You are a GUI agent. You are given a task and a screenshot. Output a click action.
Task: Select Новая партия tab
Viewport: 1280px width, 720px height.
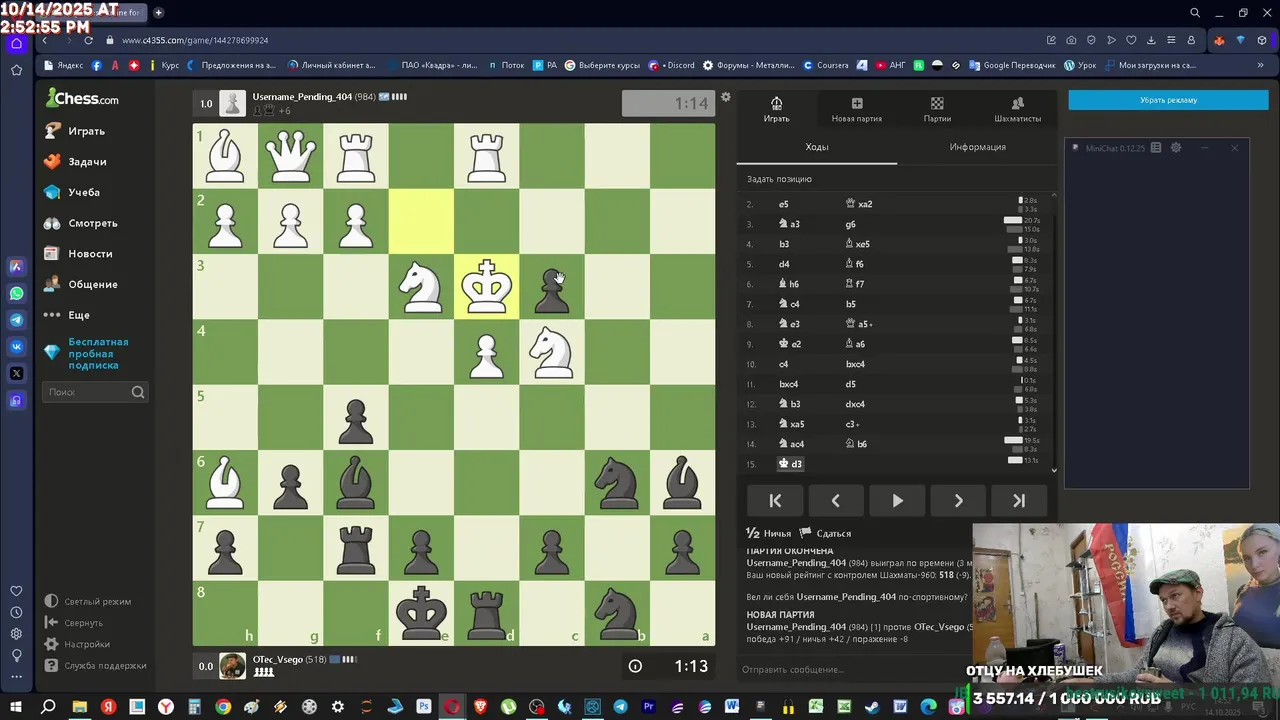coord(857,109)
